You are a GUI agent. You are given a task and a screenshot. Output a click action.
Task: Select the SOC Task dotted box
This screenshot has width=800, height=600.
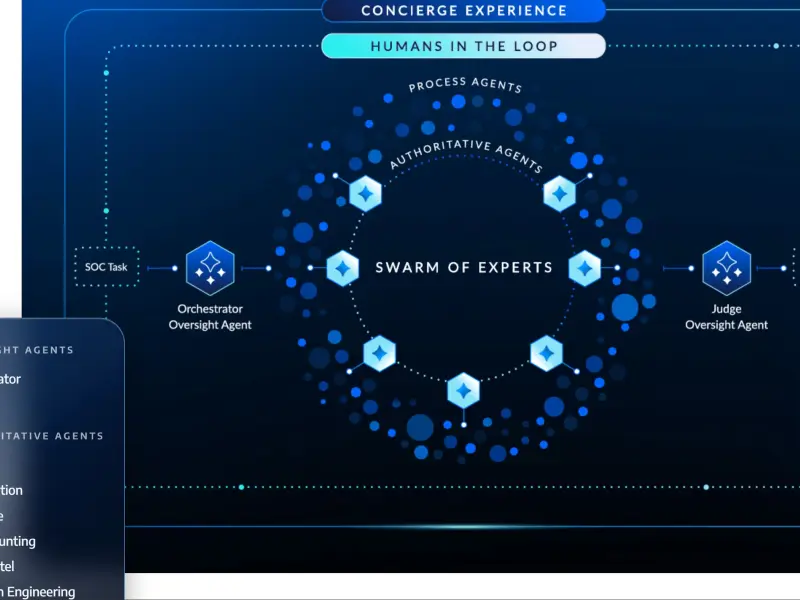click(106, 267)
